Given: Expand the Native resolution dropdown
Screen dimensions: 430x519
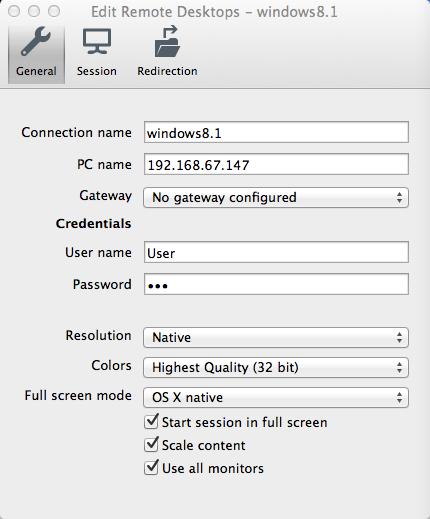Looking at the screenshot, I should pyautogui.click(x=276, y=338).
